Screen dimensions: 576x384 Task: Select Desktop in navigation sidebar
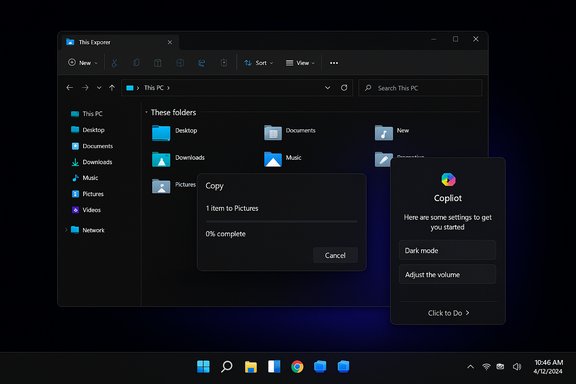click(x=88, y=130)
